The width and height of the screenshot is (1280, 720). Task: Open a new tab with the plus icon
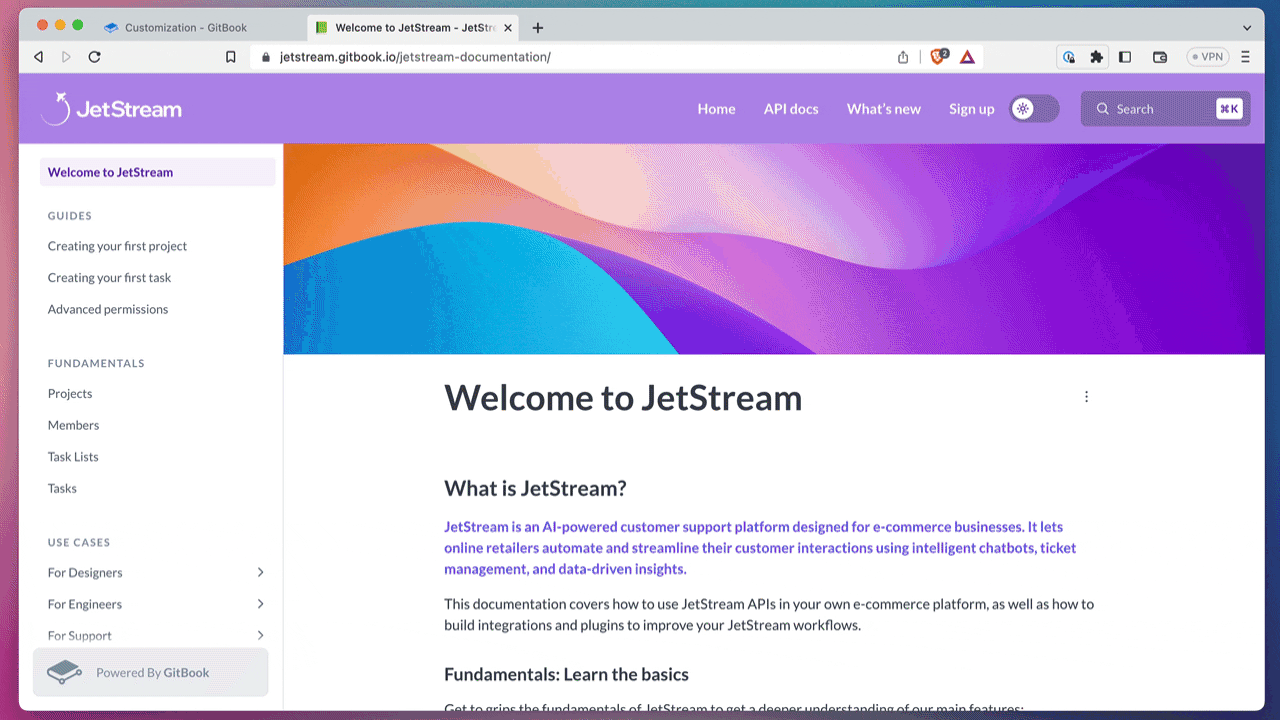pyautogui.click(x=538, y=28)
